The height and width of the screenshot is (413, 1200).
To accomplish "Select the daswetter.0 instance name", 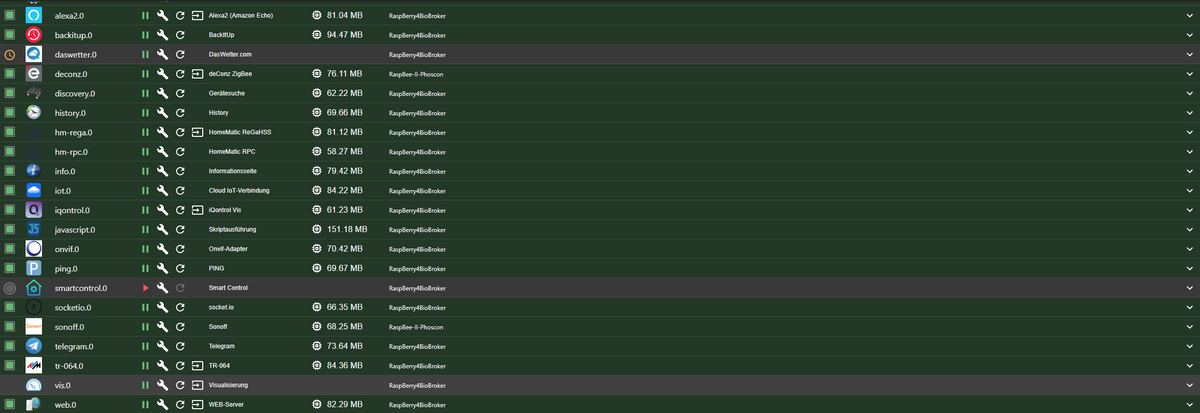I will [75, 55].
